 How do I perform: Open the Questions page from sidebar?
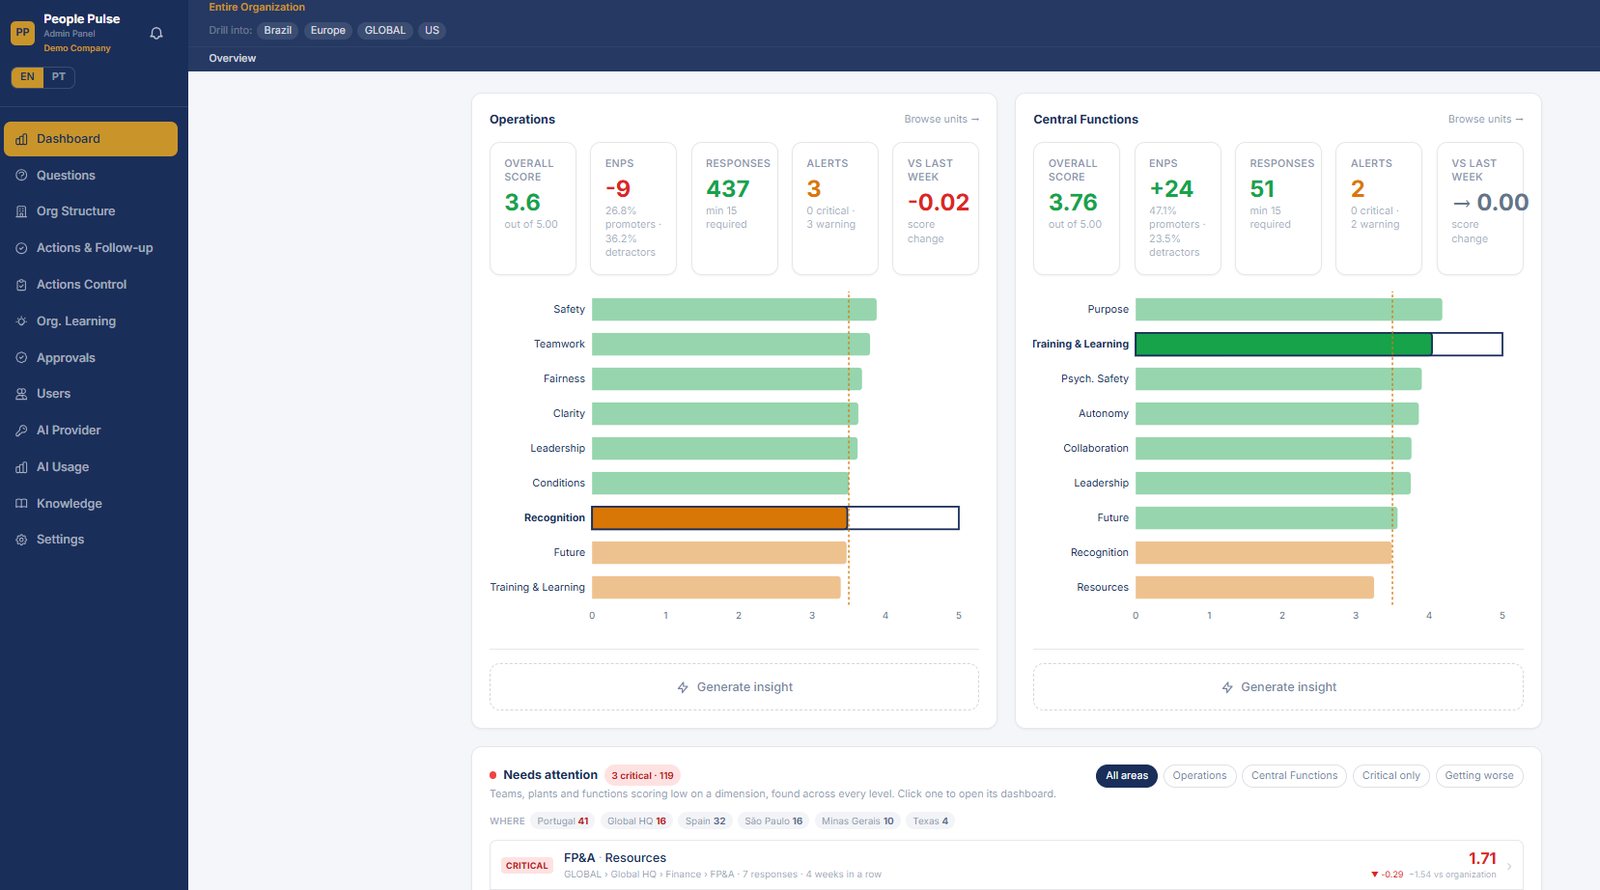(91, 175)
